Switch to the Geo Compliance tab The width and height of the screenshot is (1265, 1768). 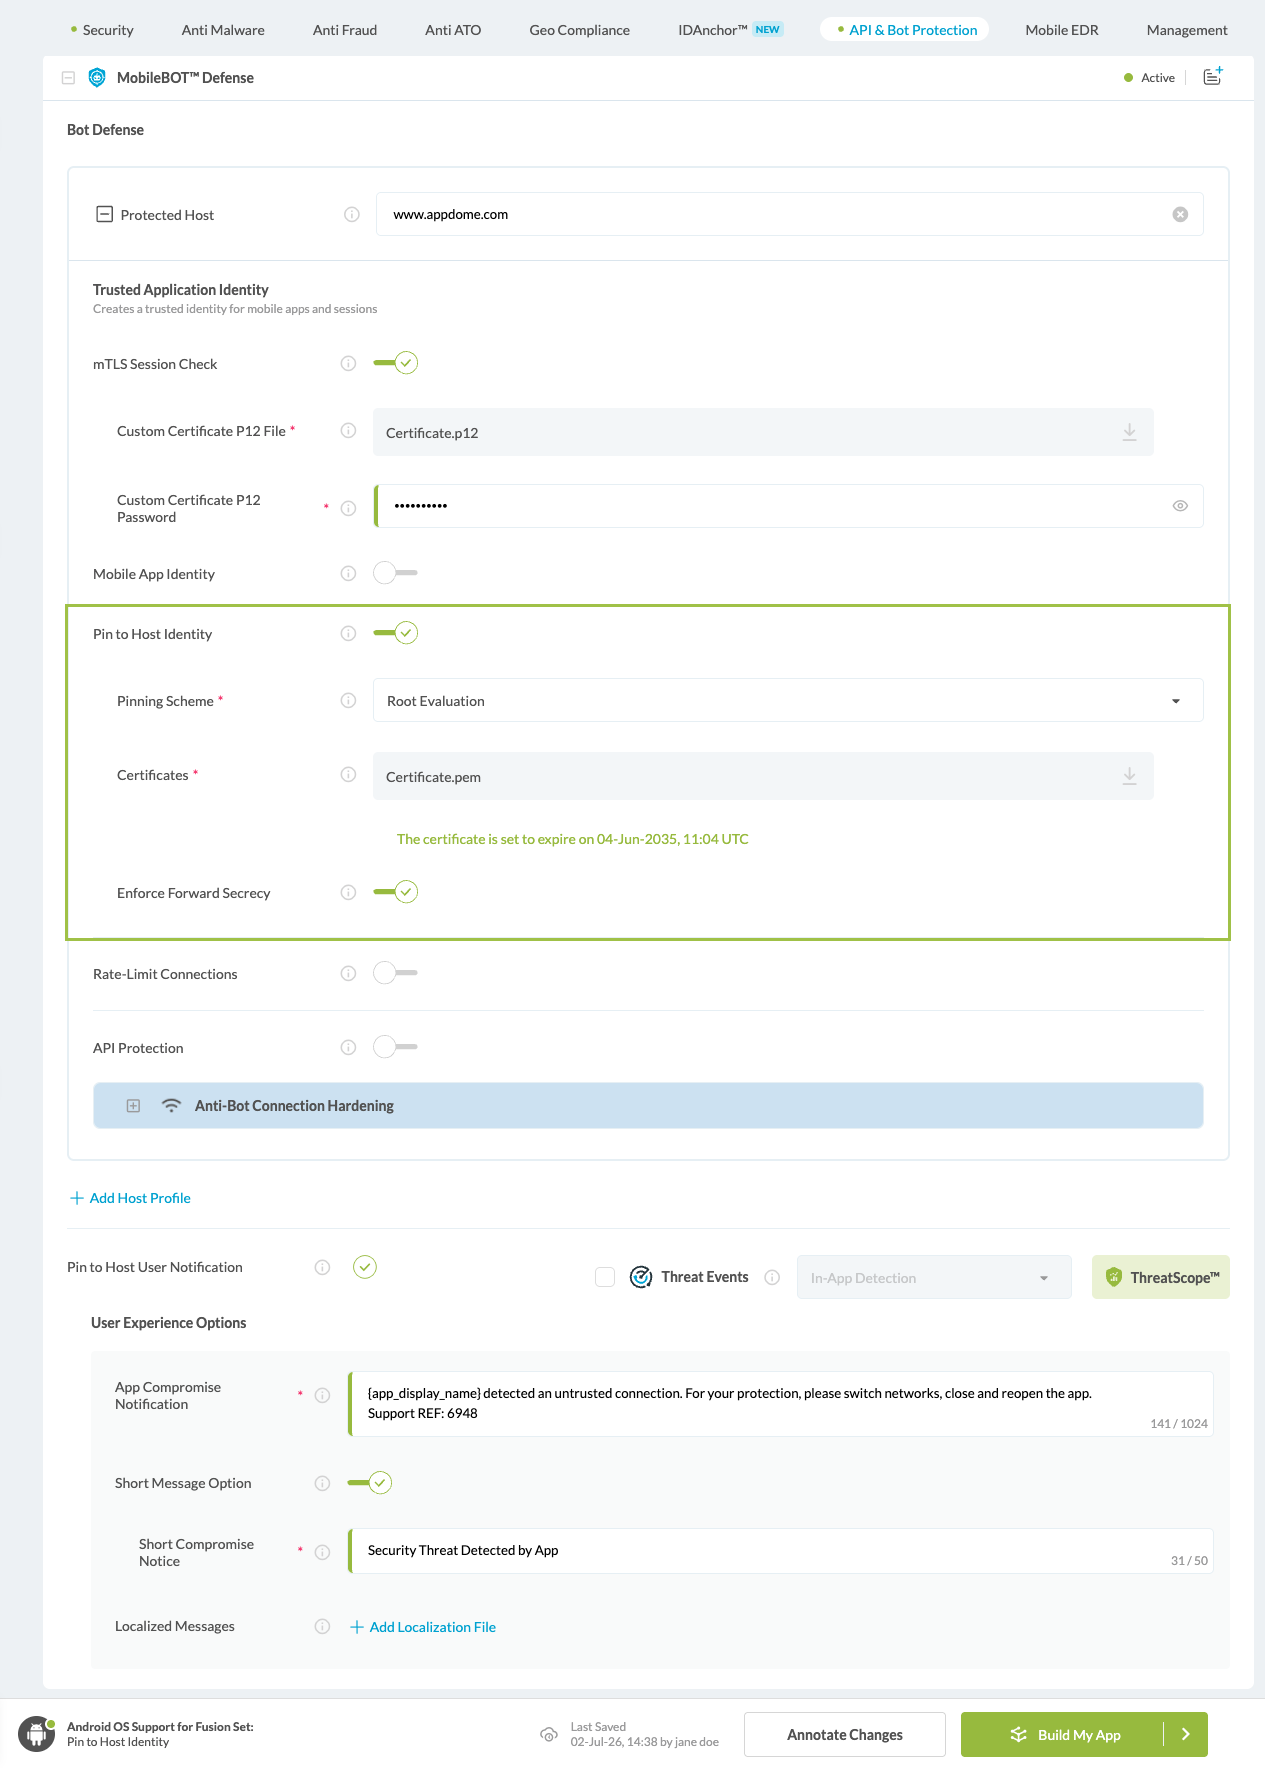pos(580,30)
